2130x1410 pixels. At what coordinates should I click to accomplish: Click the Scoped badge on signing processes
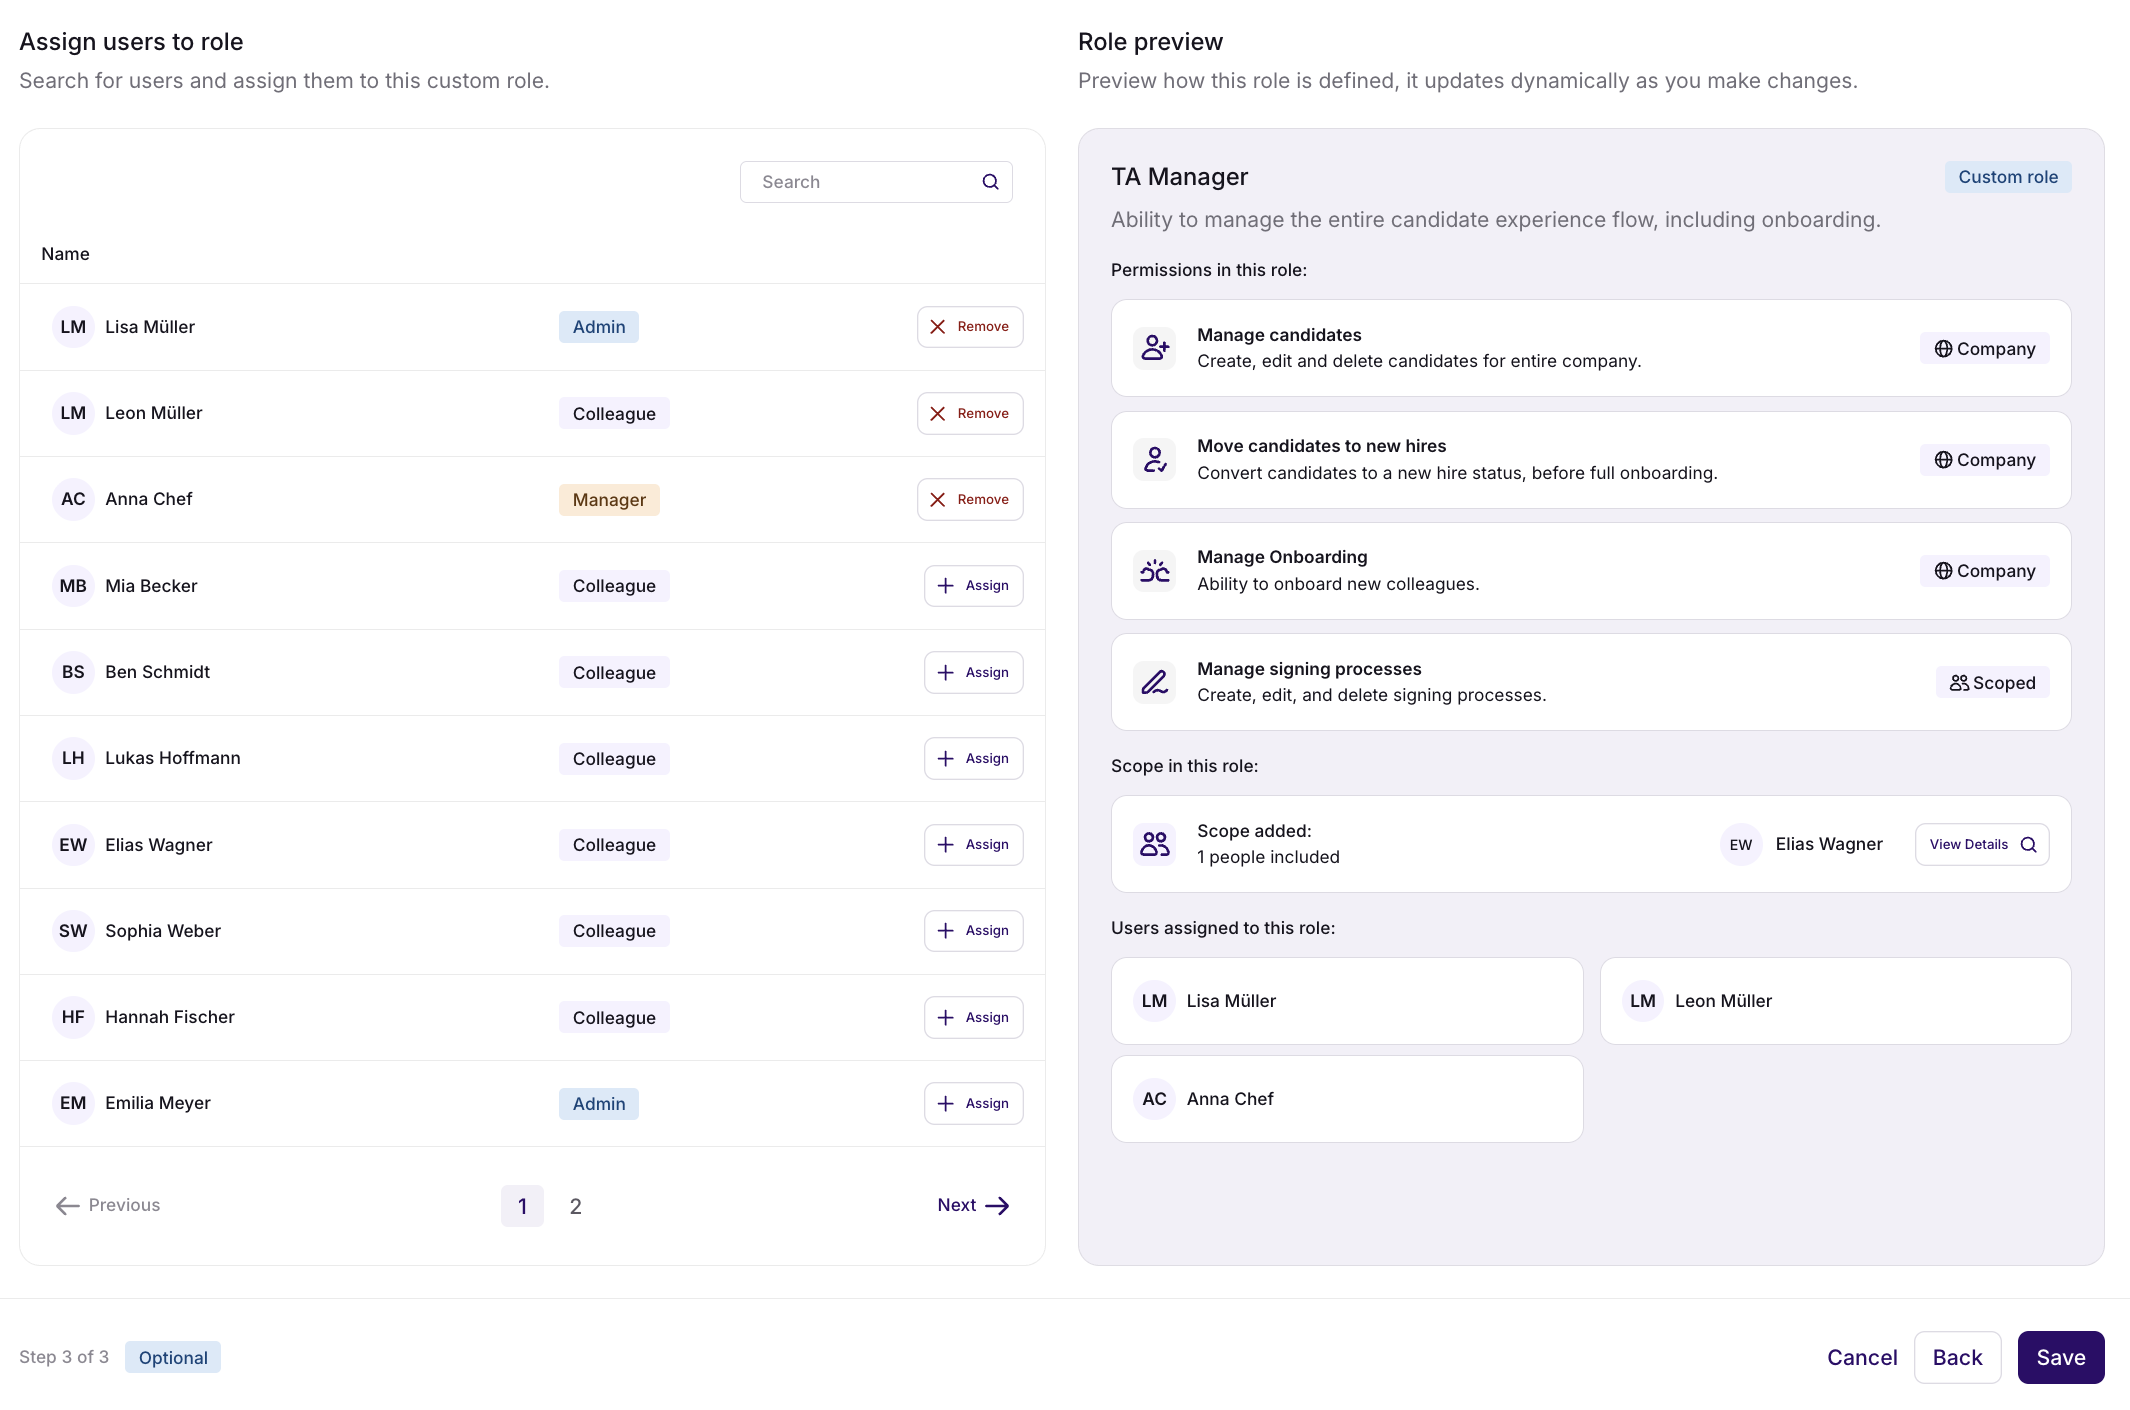point(1992,683)
